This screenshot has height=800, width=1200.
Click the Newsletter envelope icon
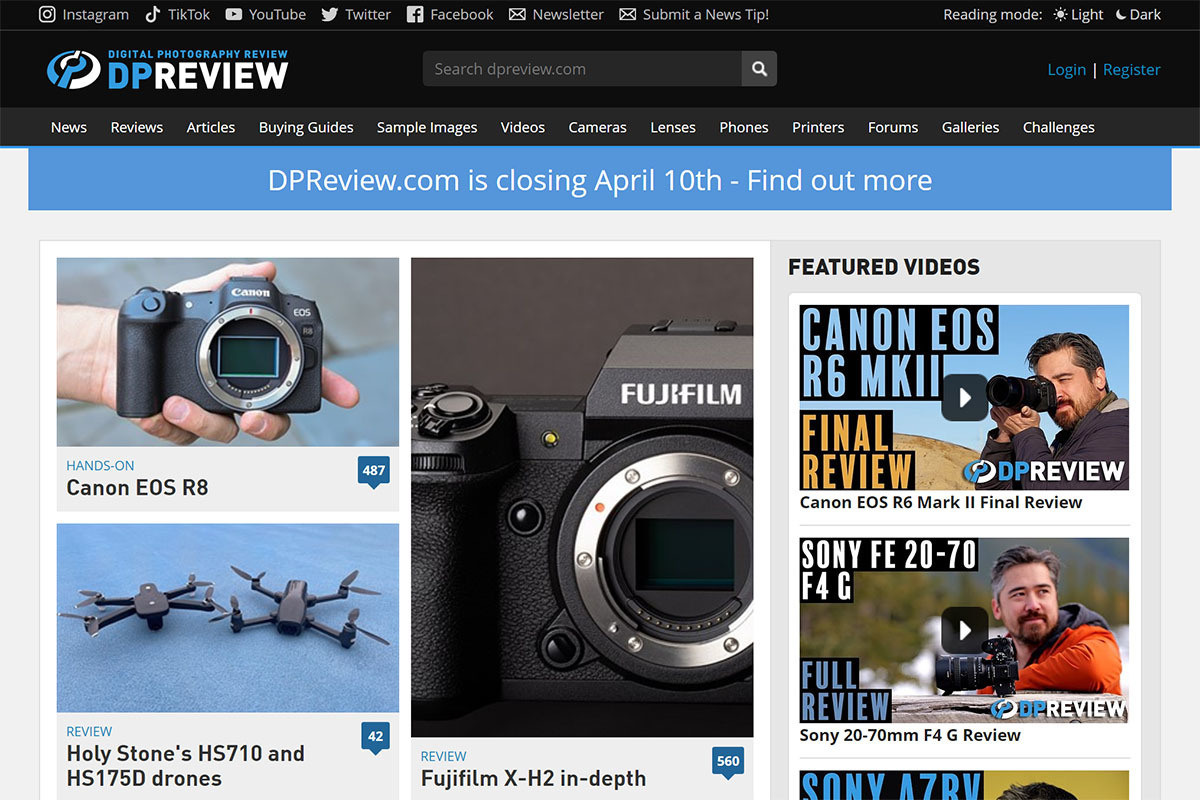pos(517,14)
